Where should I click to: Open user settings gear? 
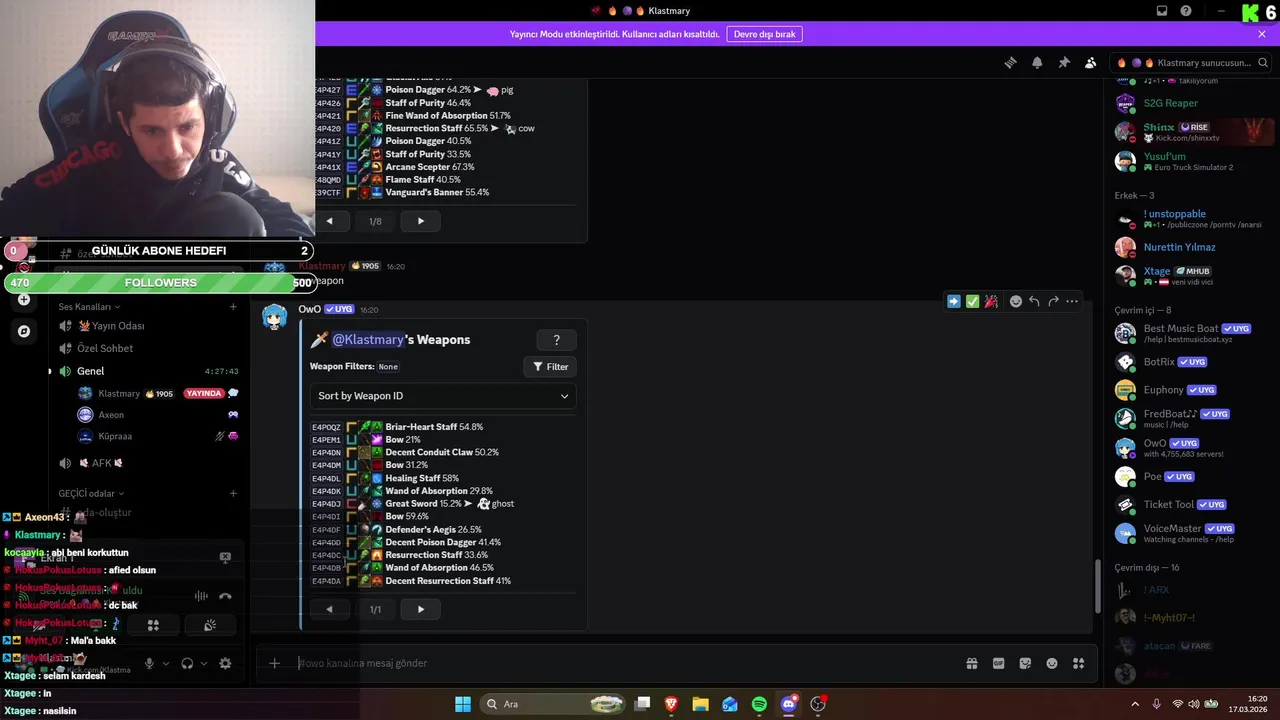pos(225,663)
